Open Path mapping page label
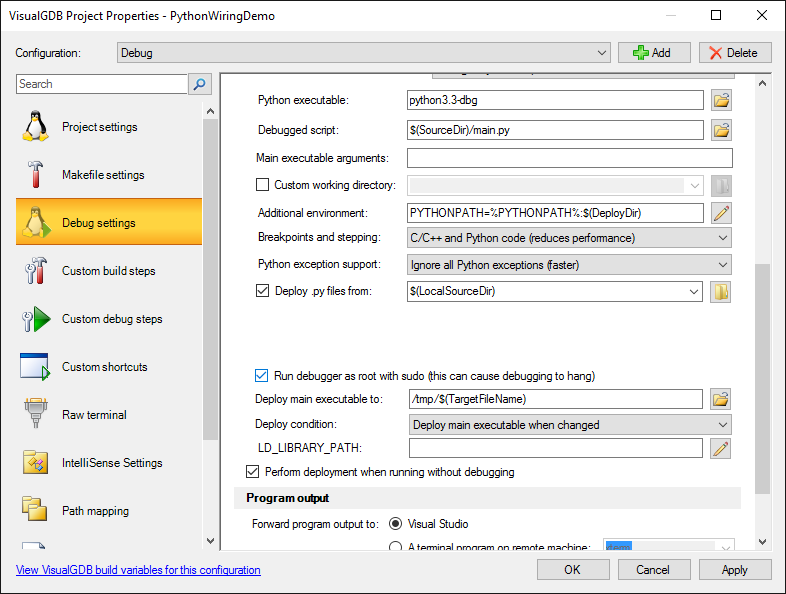This screenshot has width=786, height=594. click(95, 511)
